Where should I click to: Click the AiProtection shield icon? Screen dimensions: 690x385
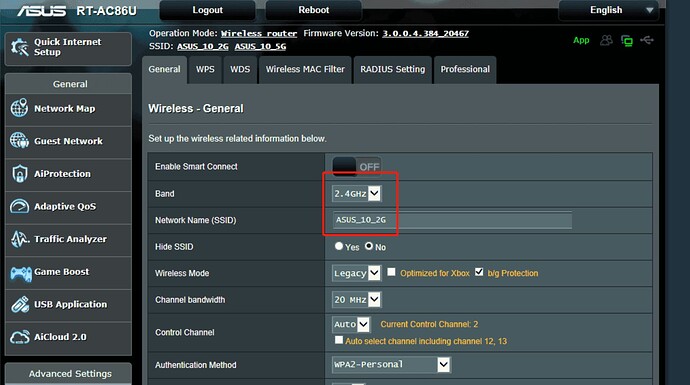20,174
